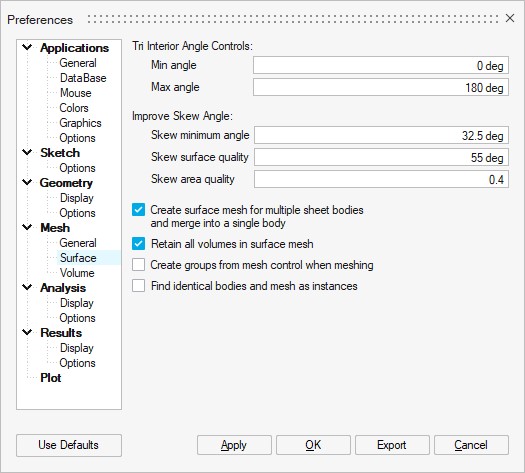
Task: Collapse the Geometry tree section
Action: click(x=27, y=182)
